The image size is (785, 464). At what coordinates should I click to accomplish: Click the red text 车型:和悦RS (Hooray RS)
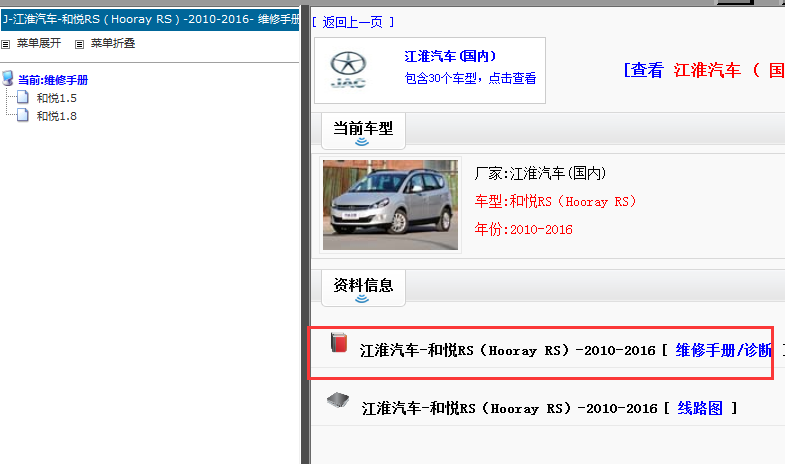tap(555, 202)
